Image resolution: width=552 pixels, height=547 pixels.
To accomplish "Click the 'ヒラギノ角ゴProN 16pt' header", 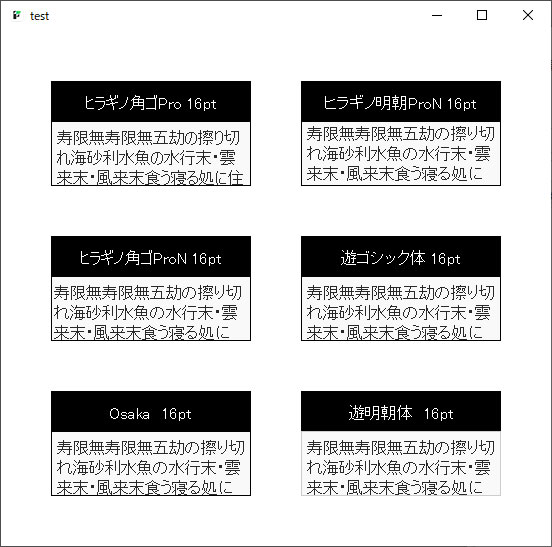I will (151, 257).
